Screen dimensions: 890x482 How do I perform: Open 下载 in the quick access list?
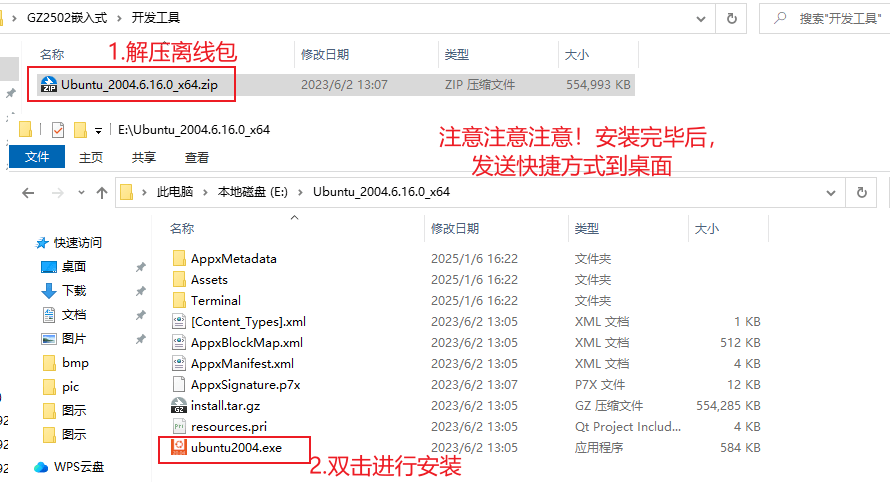coord(74,291)
